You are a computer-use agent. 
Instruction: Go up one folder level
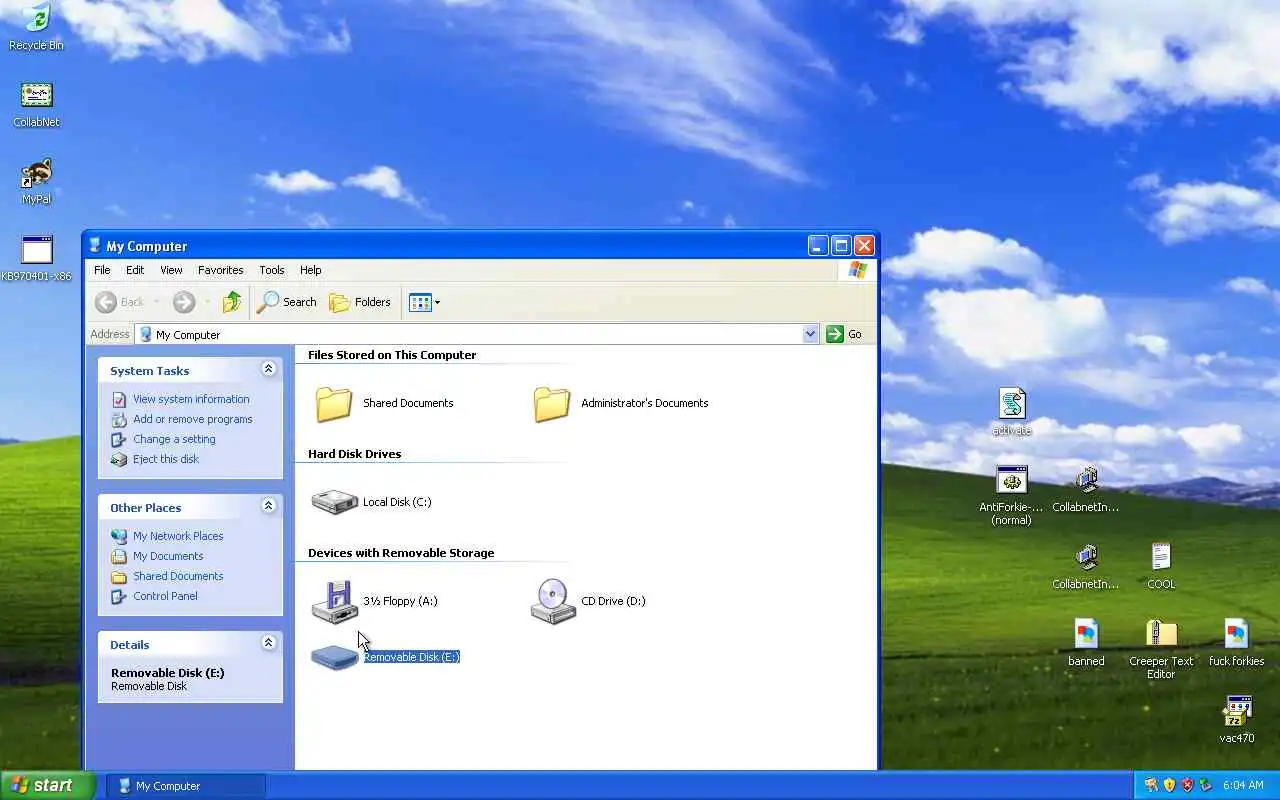point(232,302)
